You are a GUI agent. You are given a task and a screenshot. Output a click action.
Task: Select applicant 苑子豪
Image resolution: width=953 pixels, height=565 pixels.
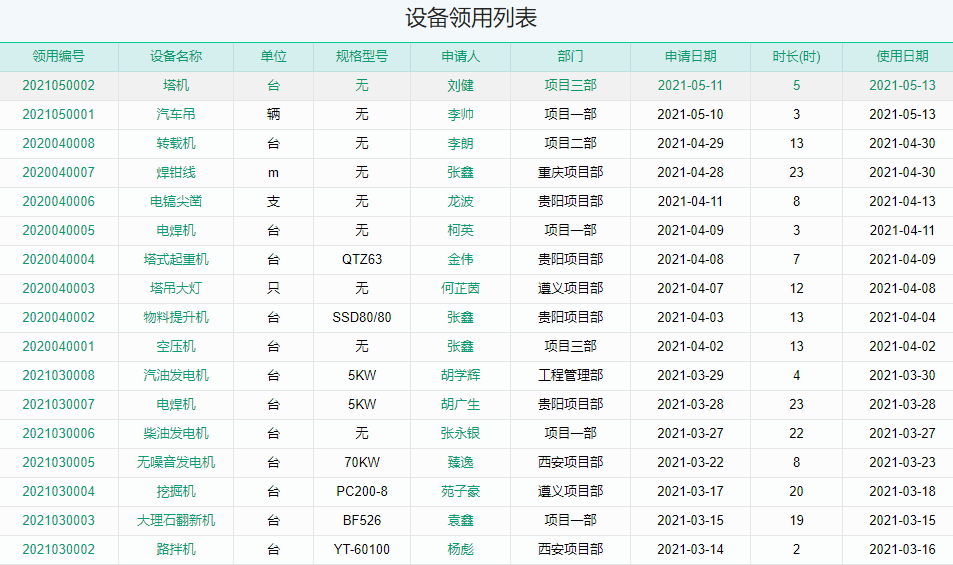pos(460,492)
